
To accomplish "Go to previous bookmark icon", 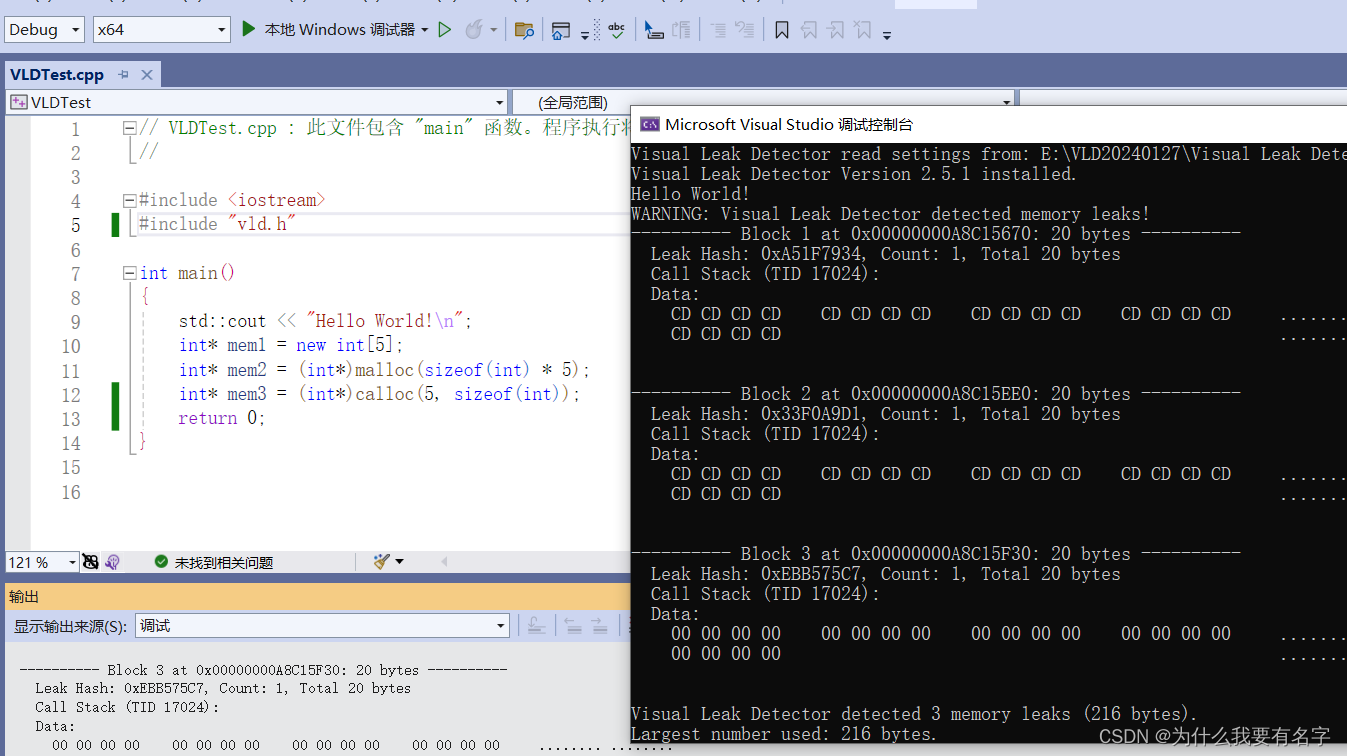I will click(x=809, y=30).
